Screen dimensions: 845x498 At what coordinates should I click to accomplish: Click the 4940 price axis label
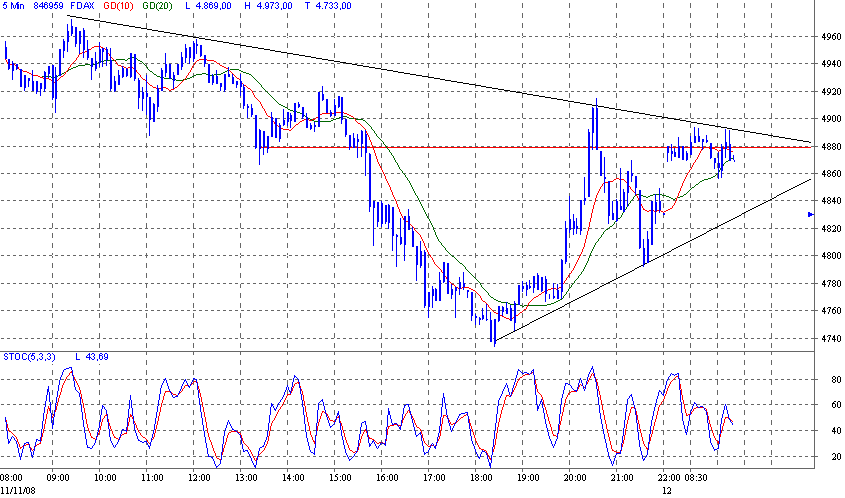pos(830,64)
